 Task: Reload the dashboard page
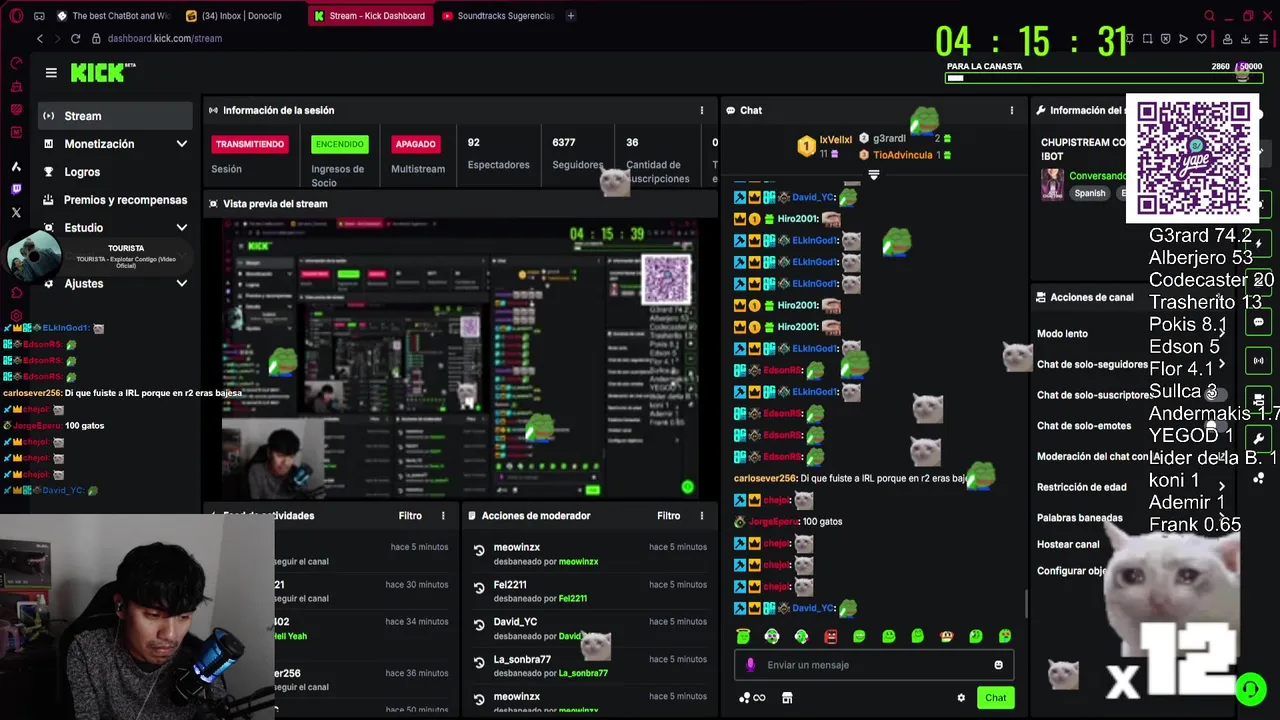[75, 38]
